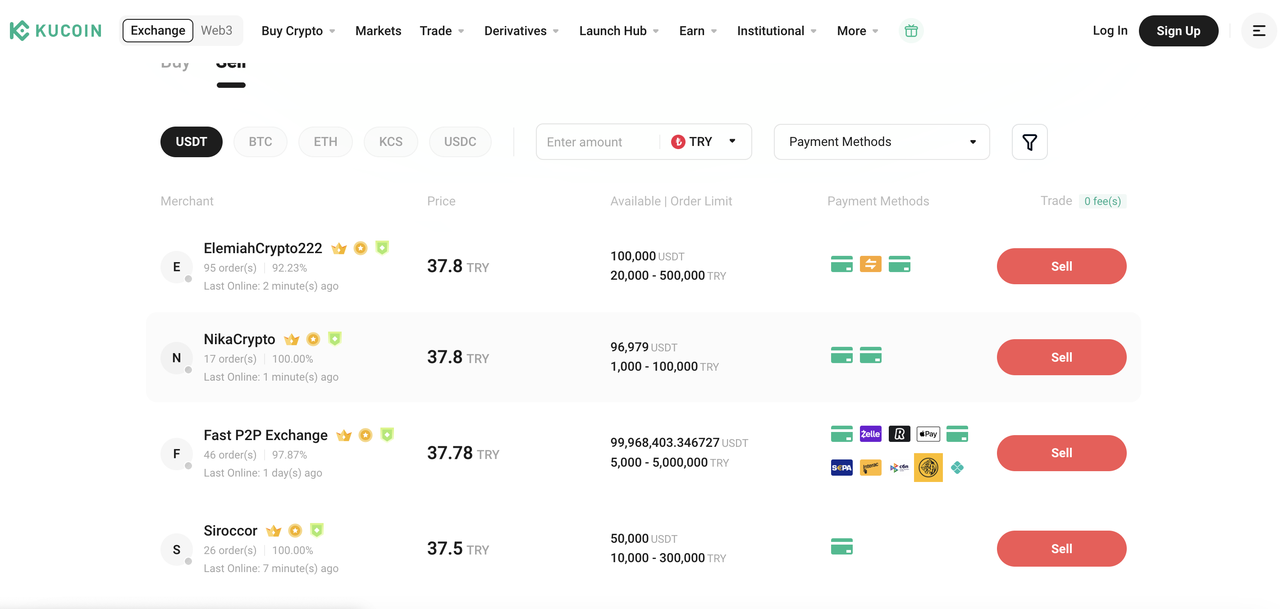Open the TRY currency dropdown
The height and width of the screenshot is (609, 1280).
tap(705, 142)
